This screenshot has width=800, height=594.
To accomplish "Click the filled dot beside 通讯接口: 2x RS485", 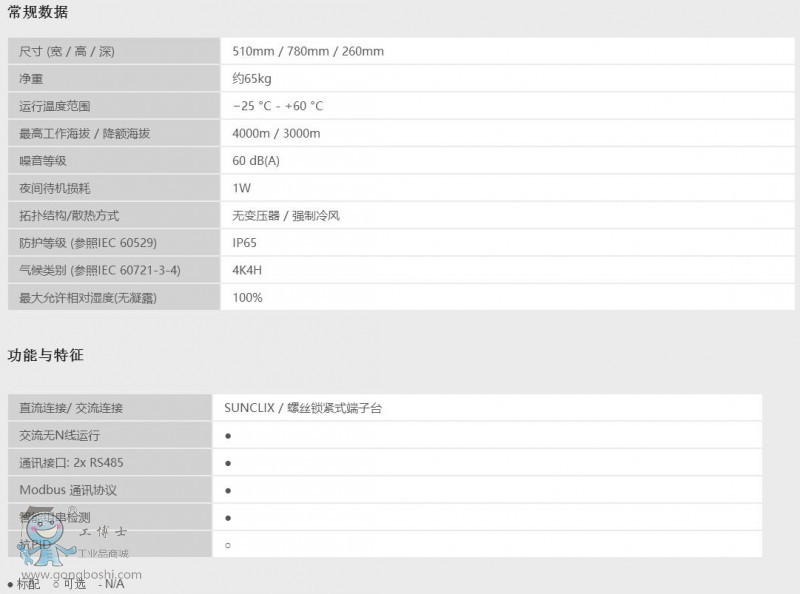I will click(x=228, y=463).
